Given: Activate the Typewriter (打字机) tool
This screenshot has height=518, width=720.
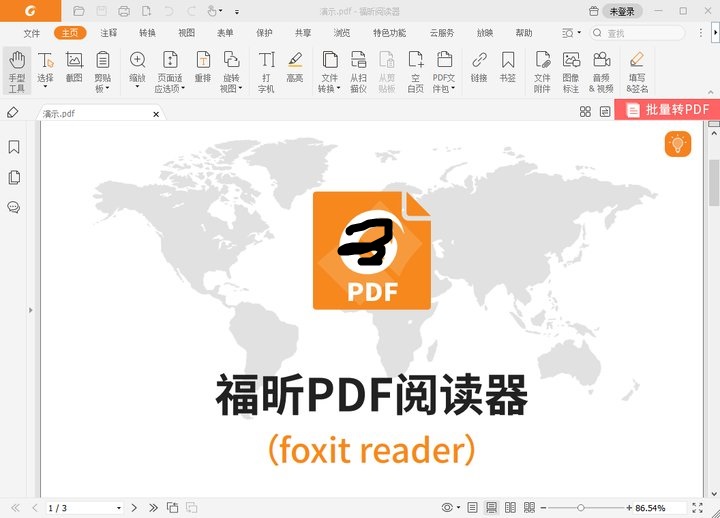Looking at the screenshot, I should 266,72.
